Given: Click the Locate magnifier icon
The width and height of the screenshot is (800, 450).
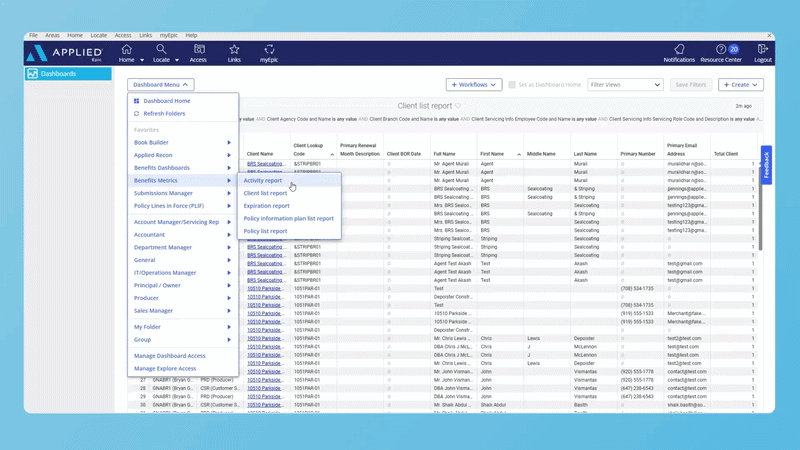Looking at the screenshot, I should pos(161,49).
